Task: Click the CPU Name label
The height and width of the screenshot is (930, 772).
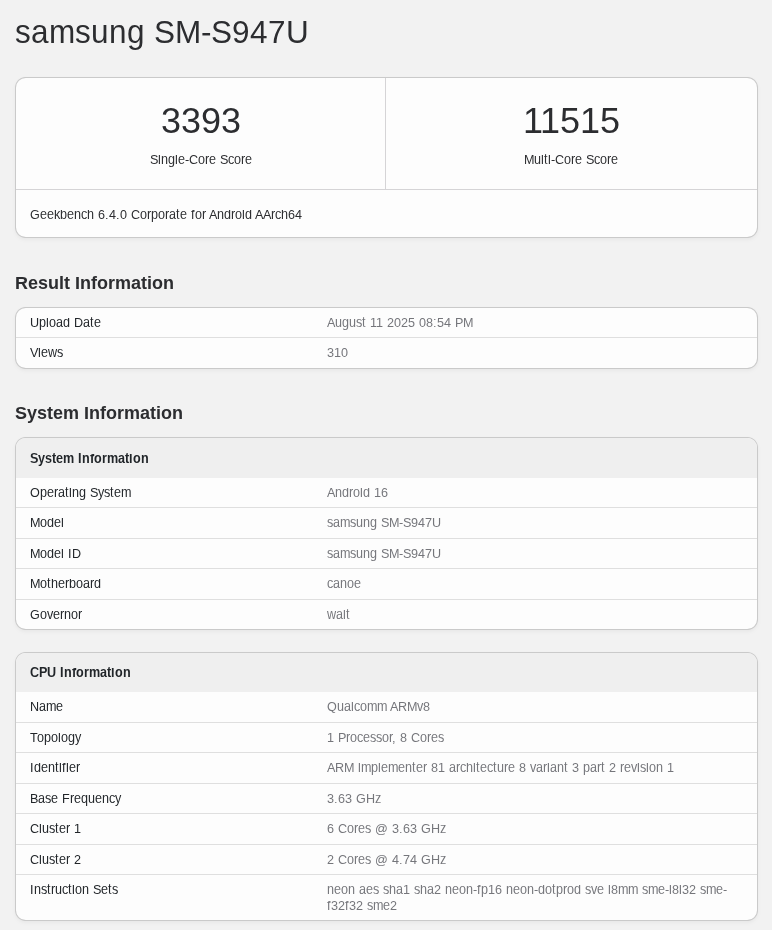Action: pos(46,706)
